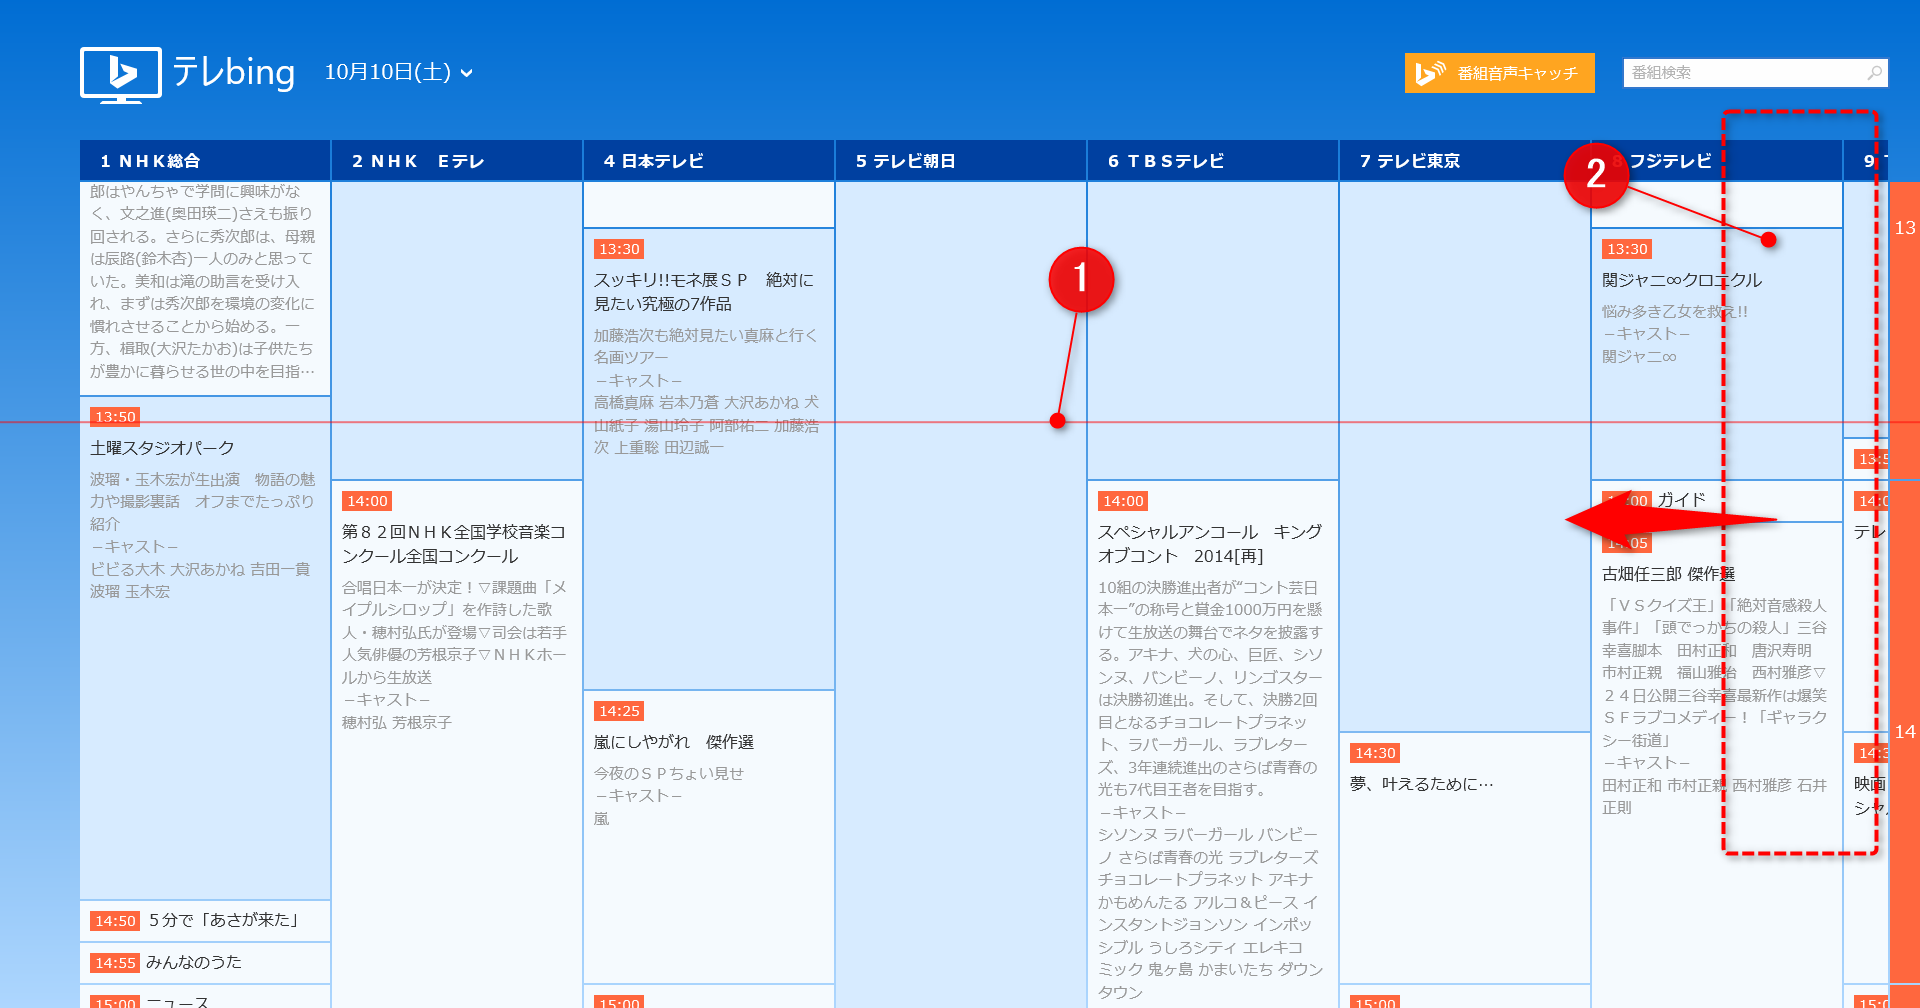
Task: Open the date dropdown 10月10日(土)
Action: (398, 72)
